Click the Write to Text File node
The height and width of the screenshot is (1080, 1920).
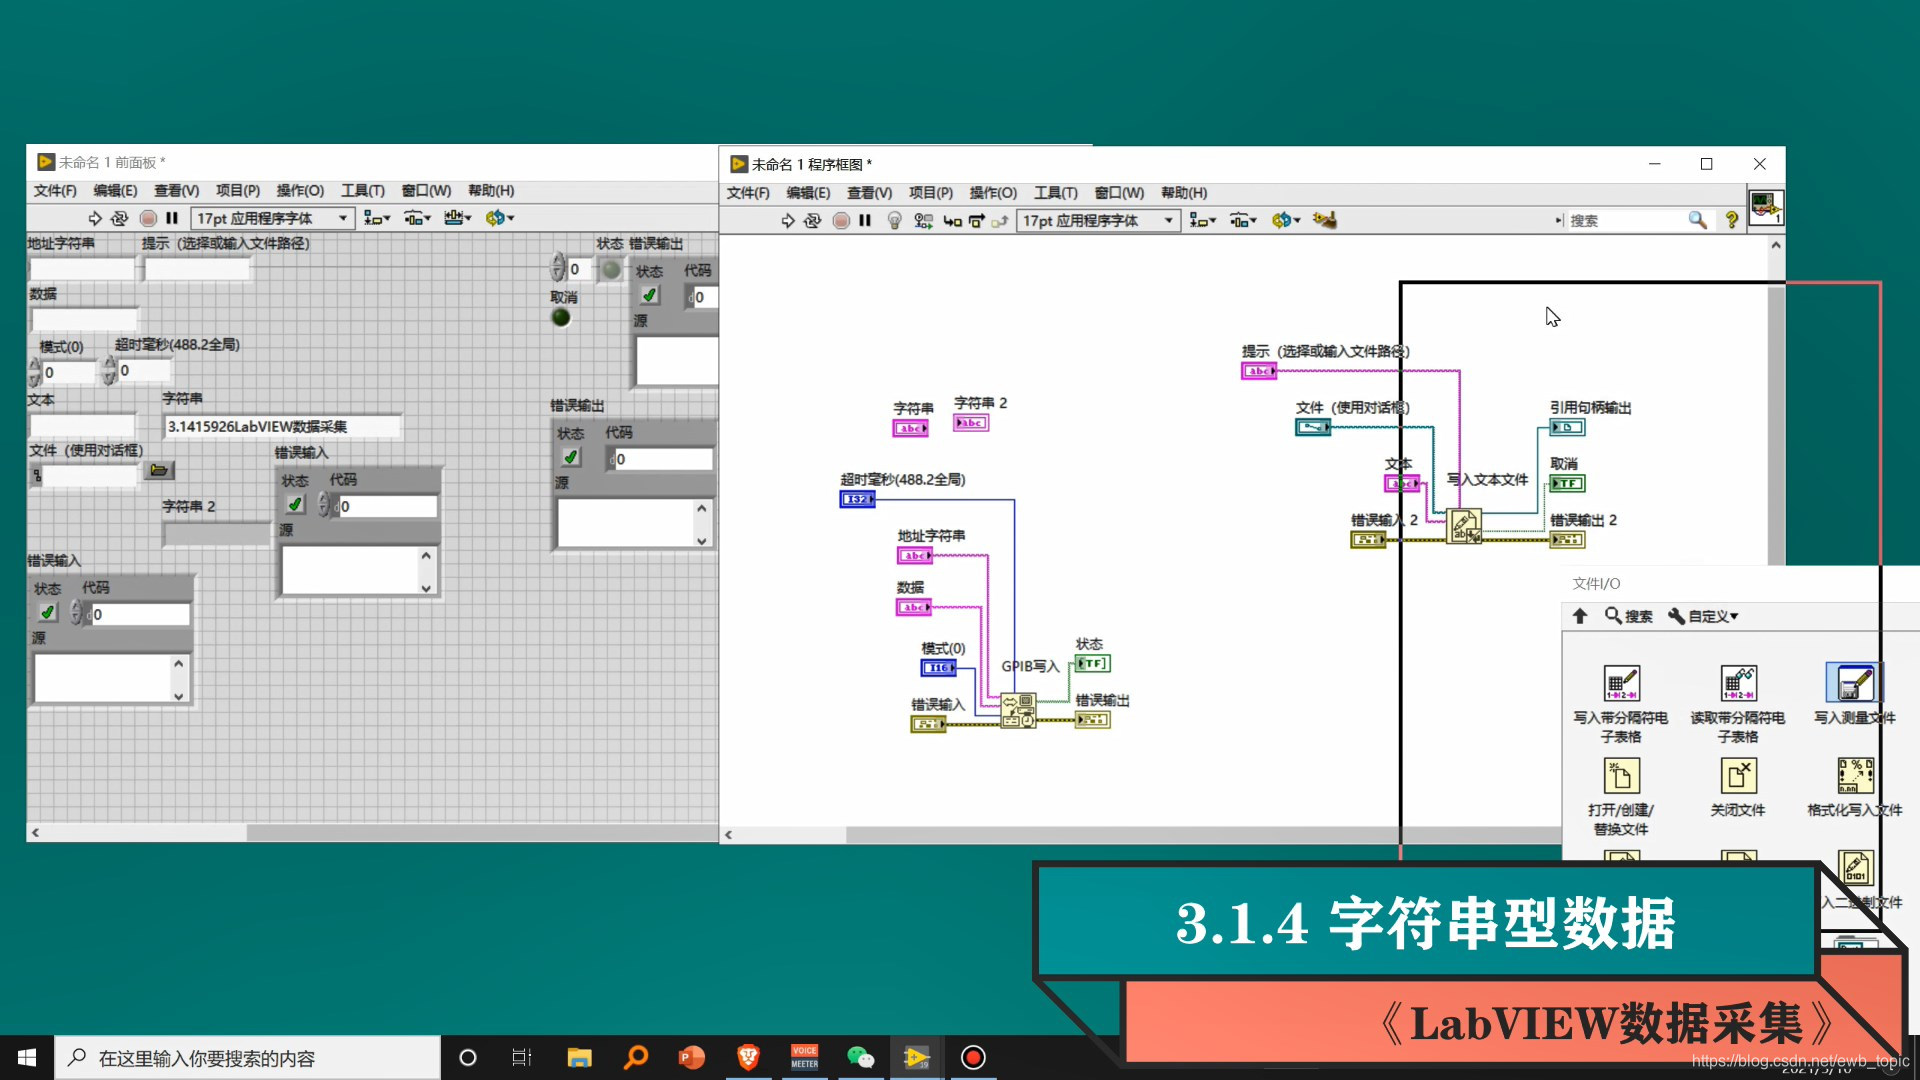(1464, 526)
